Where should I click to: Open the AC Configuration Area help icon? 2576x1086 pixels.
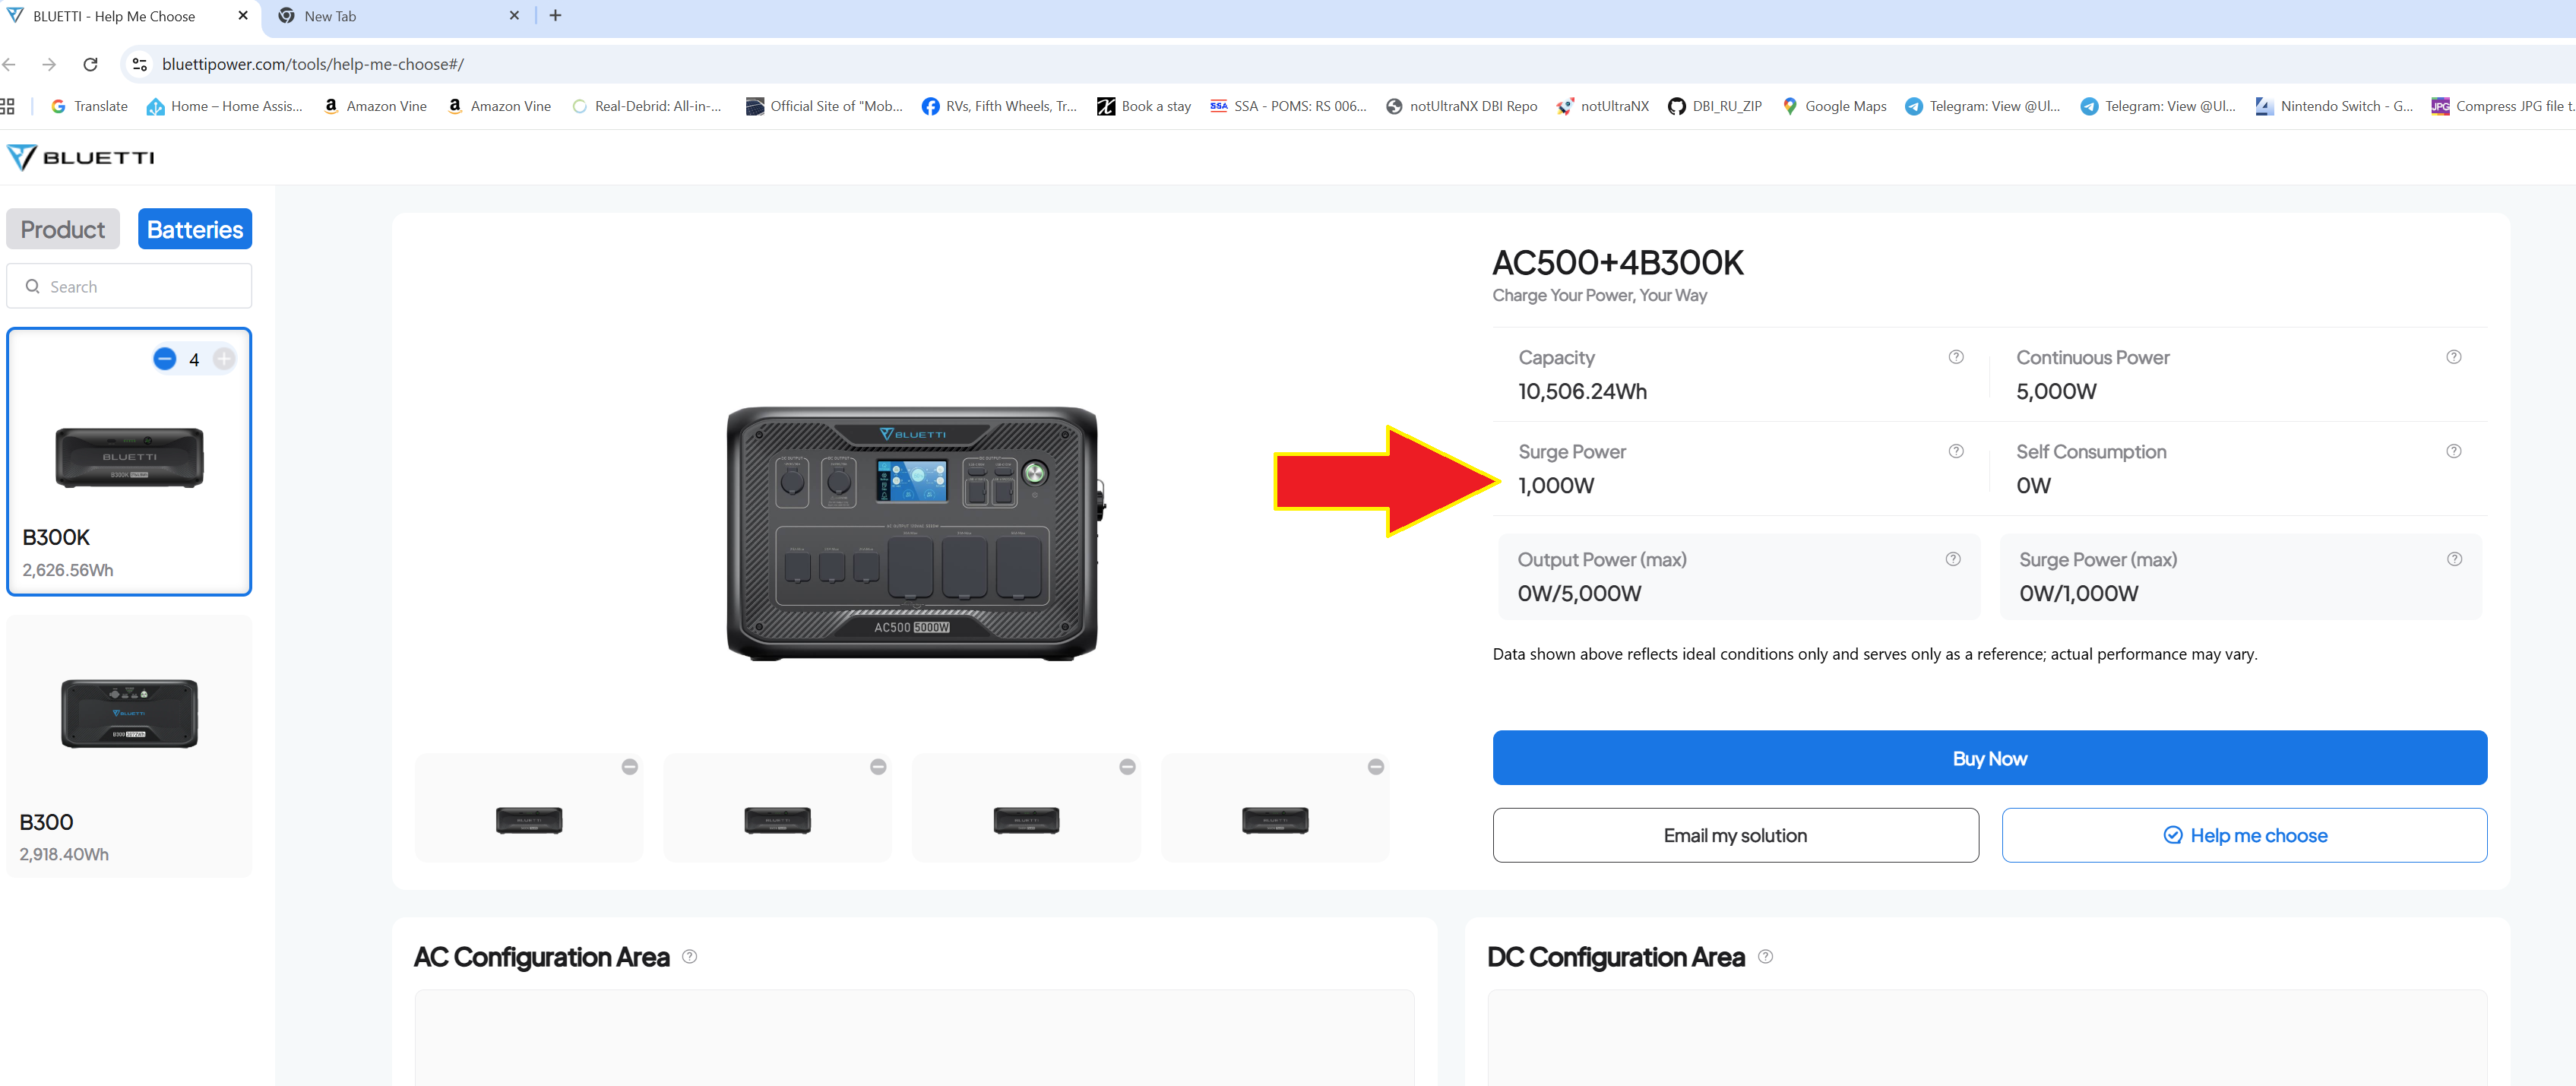pyautogui.click(x=689, y=956)
